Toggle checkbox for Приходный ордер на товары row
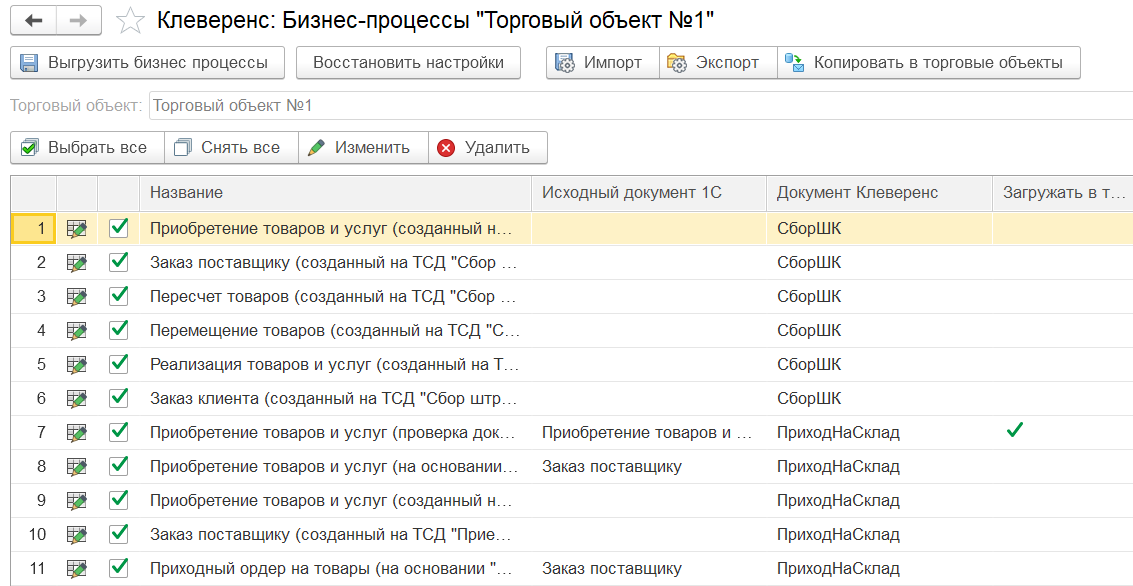The image size is (1133, 586). tap(119, 568)
